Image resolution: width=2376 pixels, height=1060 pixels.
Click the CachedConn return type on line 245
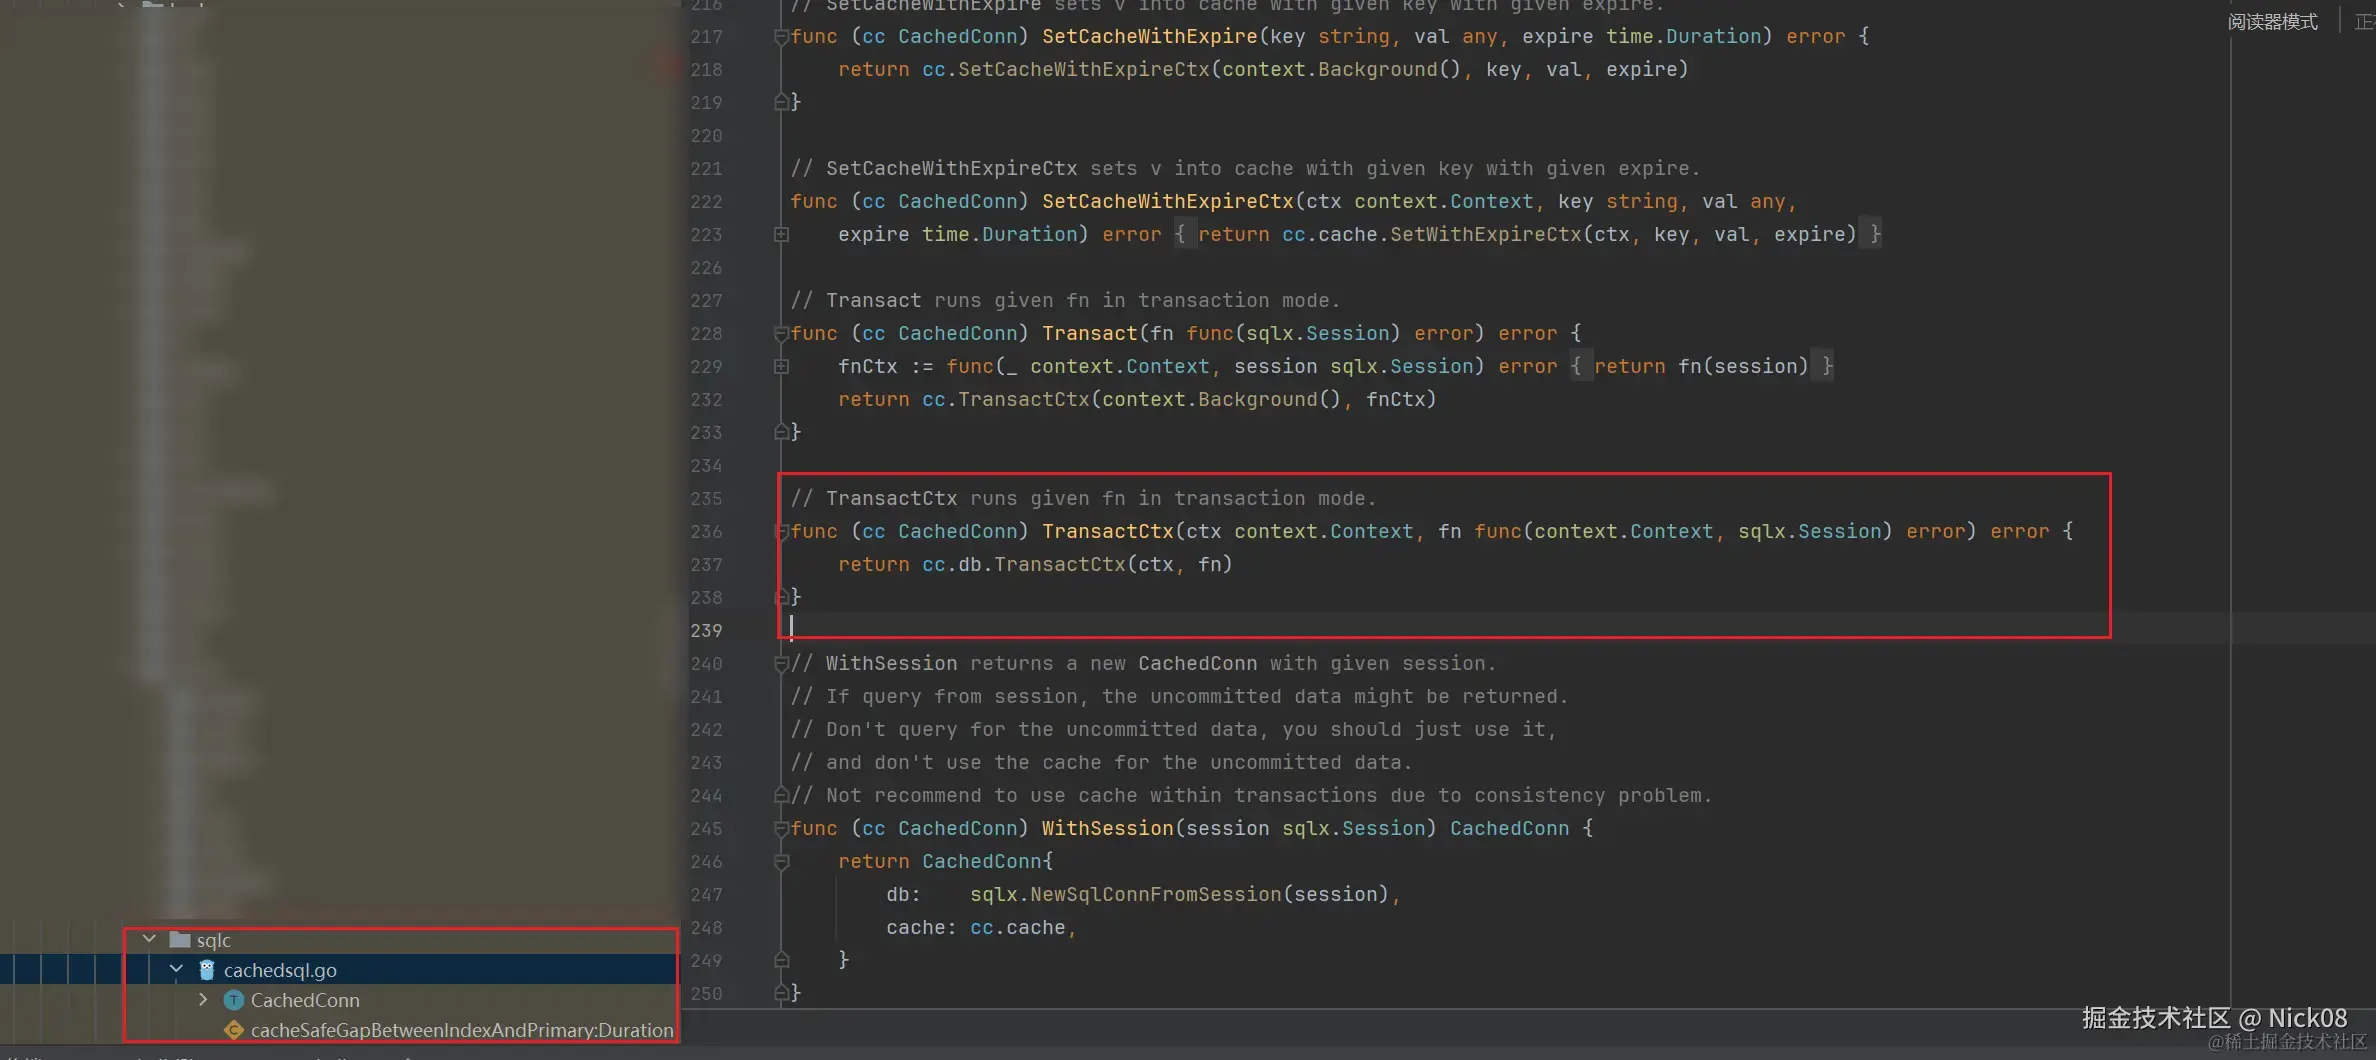click(1509, 828)
